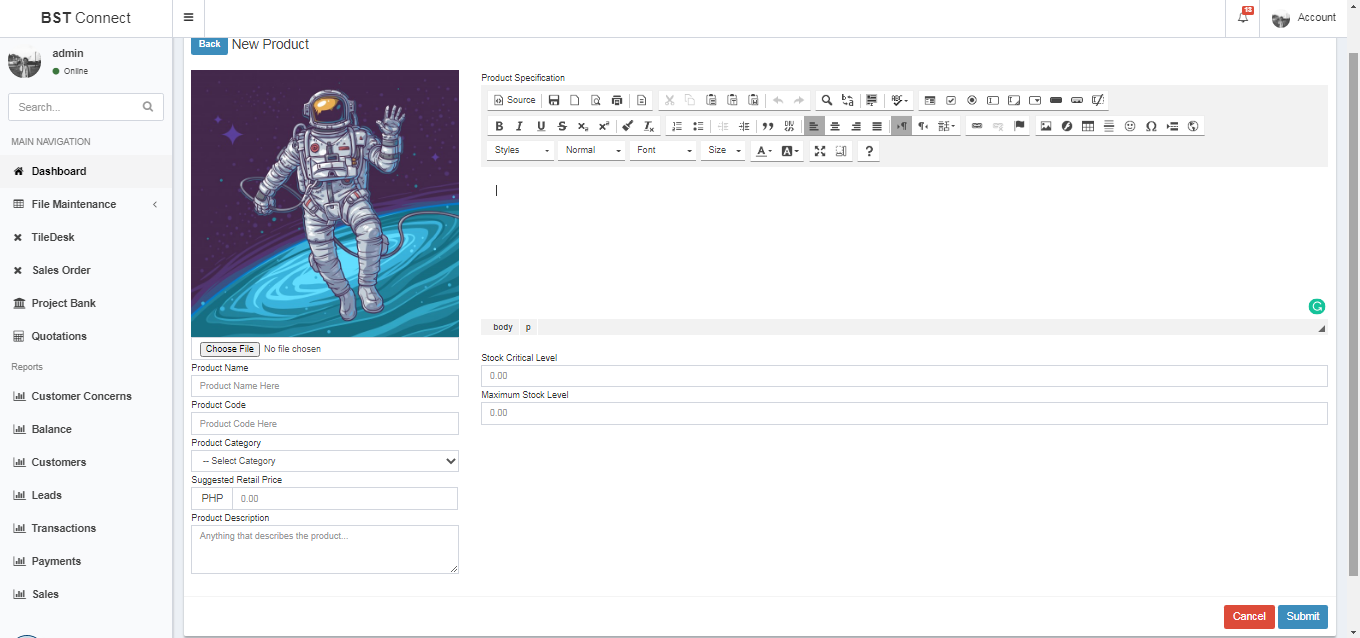This screenshot has height=638, width=1360.
Task: Maximize the editor with the expand icon
Action: click(x=820, y=151)
